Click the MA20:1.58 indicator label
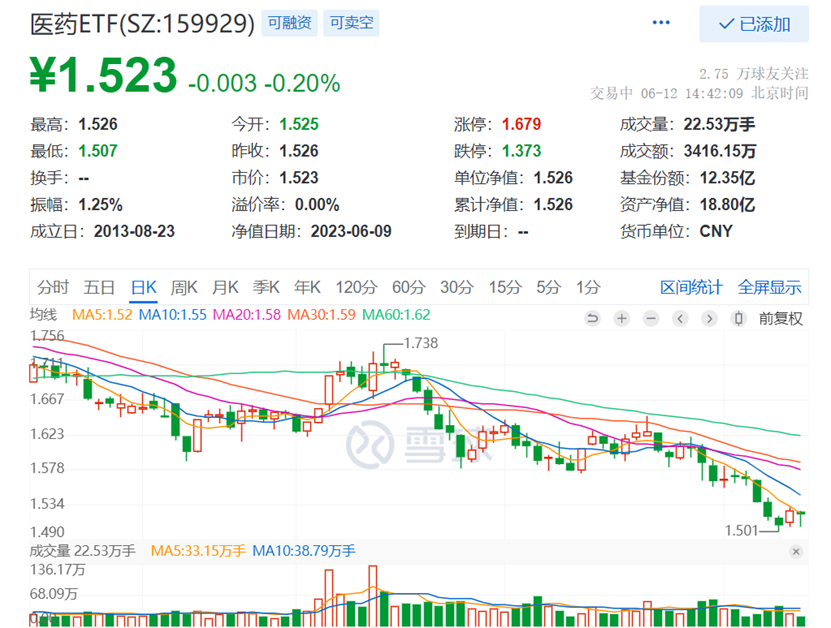The height and width of the screenshot is (628, 831). pyautogui.click(x=247, y=315)
